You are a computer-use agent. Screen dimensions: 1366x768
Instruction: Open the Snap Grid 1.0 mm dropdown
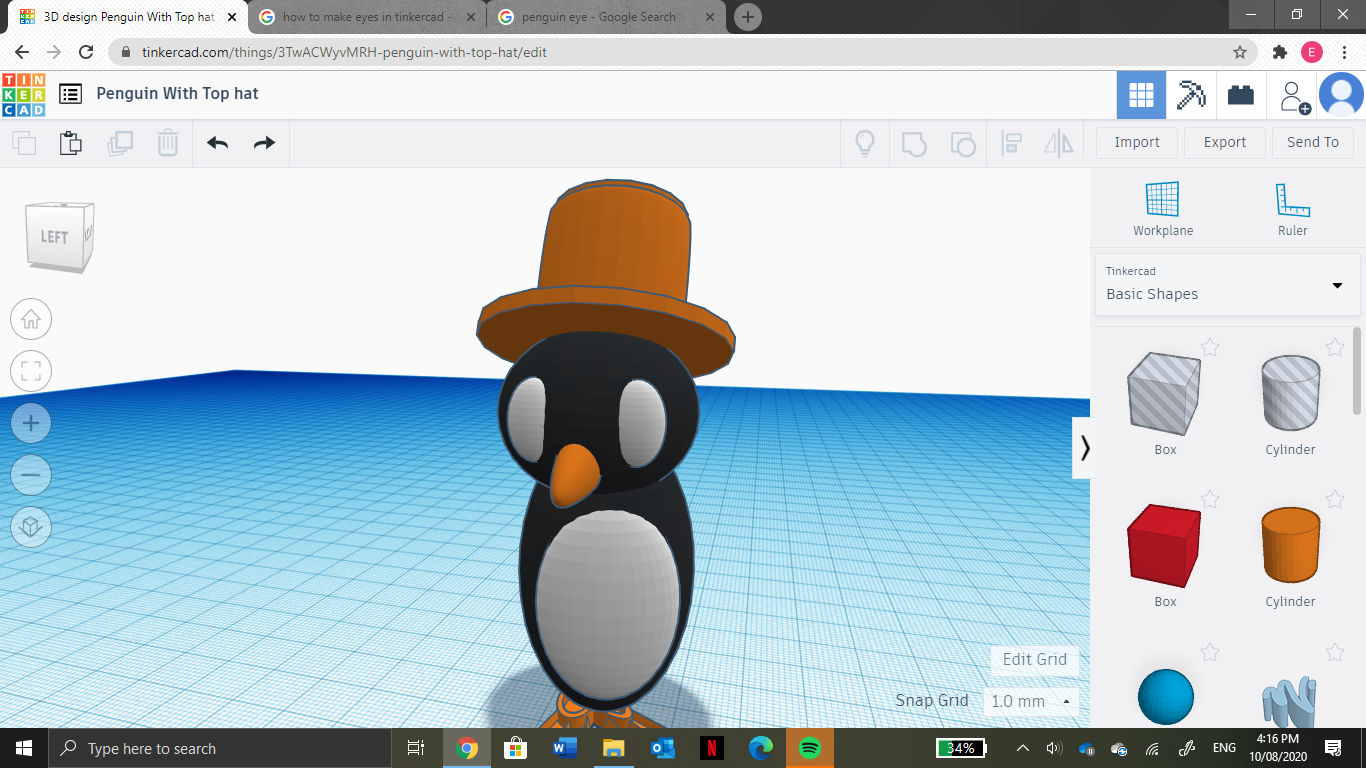1031,701
